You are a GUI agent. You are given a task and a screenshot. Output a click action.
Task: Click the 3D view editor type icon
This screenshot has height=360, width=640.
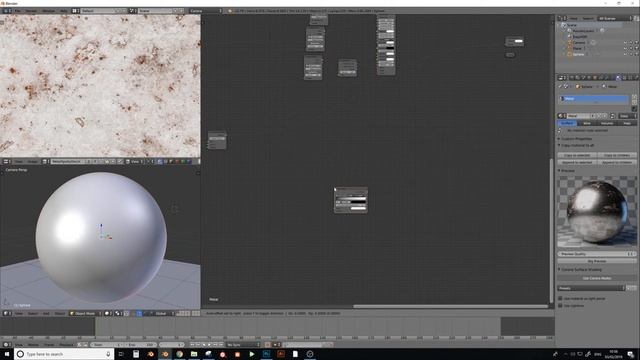pyautogui.click(x=7, y=313)
